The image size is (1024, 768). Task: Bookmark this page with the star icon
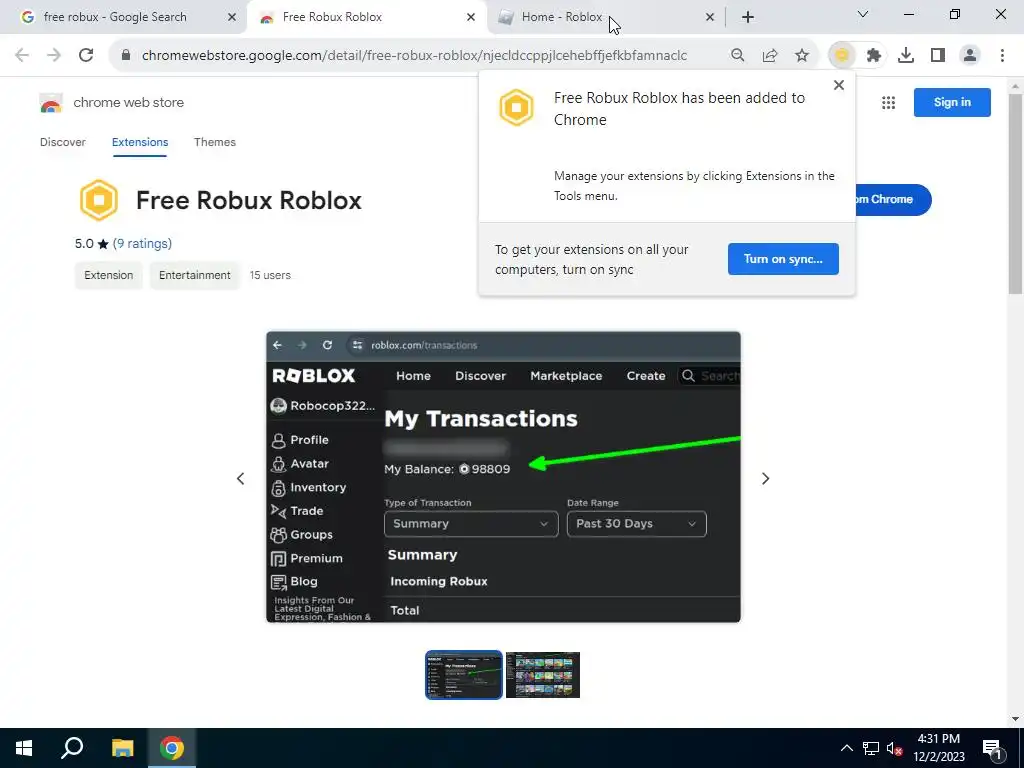pos(802,56)
